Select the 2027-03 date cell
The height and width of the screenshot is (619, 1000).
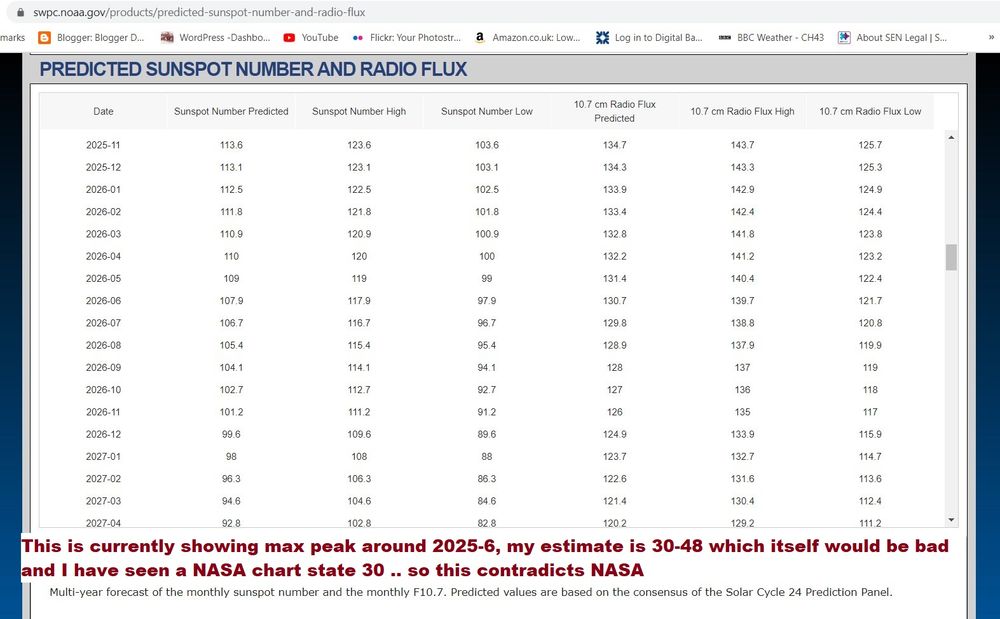103,501
